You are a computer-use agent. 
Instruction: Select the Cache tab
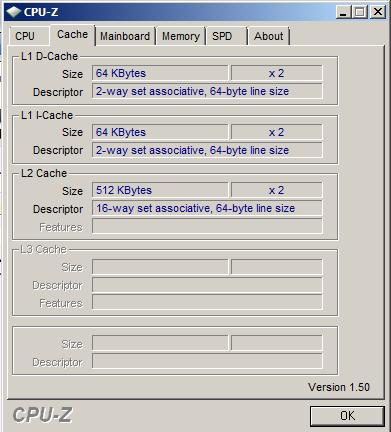coord(72,35)
